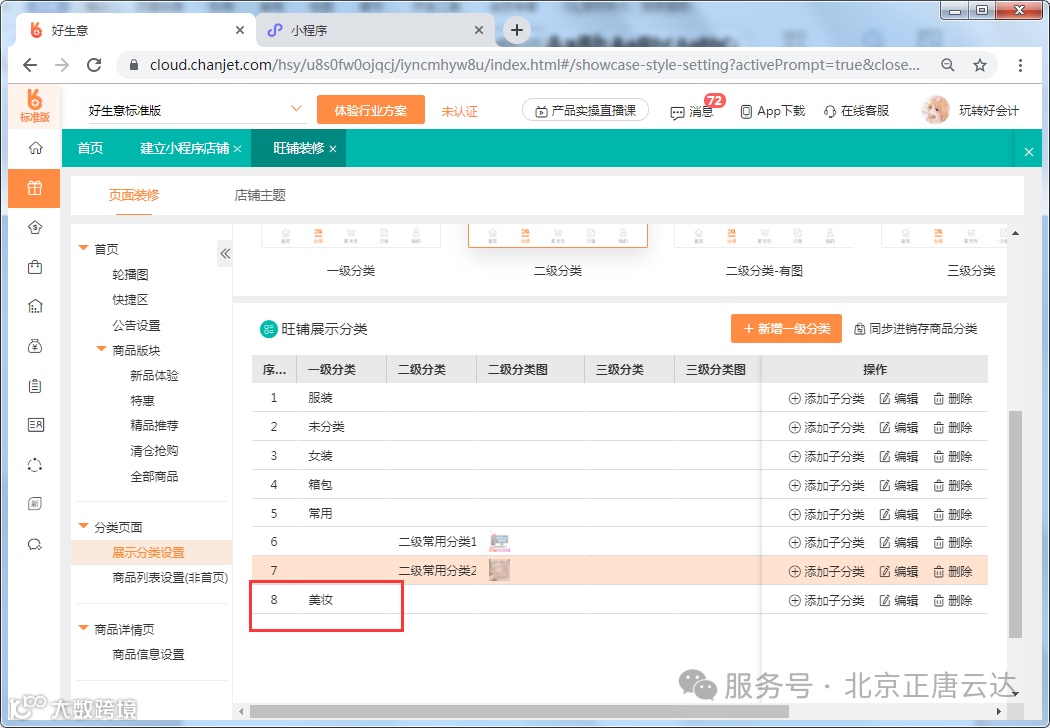This screenshot has height=728, width=1050.
Task: Collapse the 首页 tree node
Action: pos(84,248)
